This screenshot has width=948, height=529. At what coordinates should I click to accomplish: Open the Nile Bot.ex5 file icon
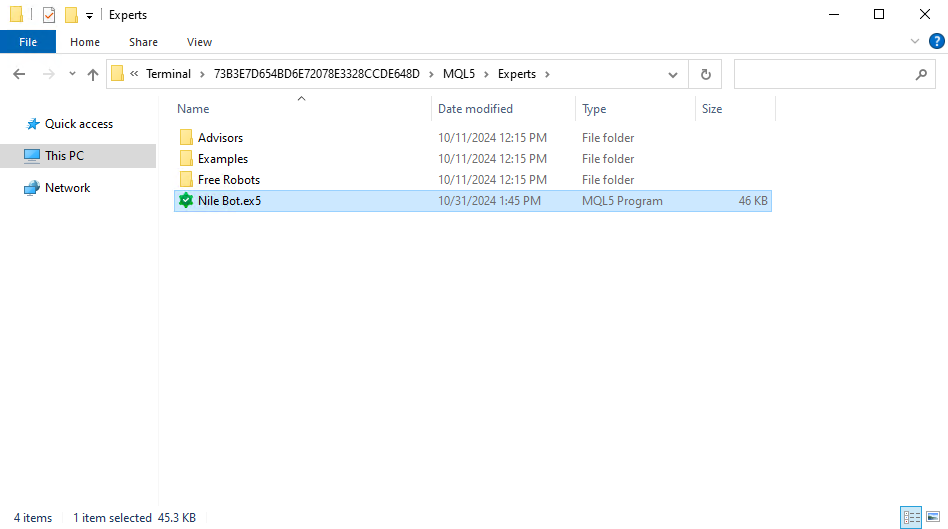click(x=186, y=201)
